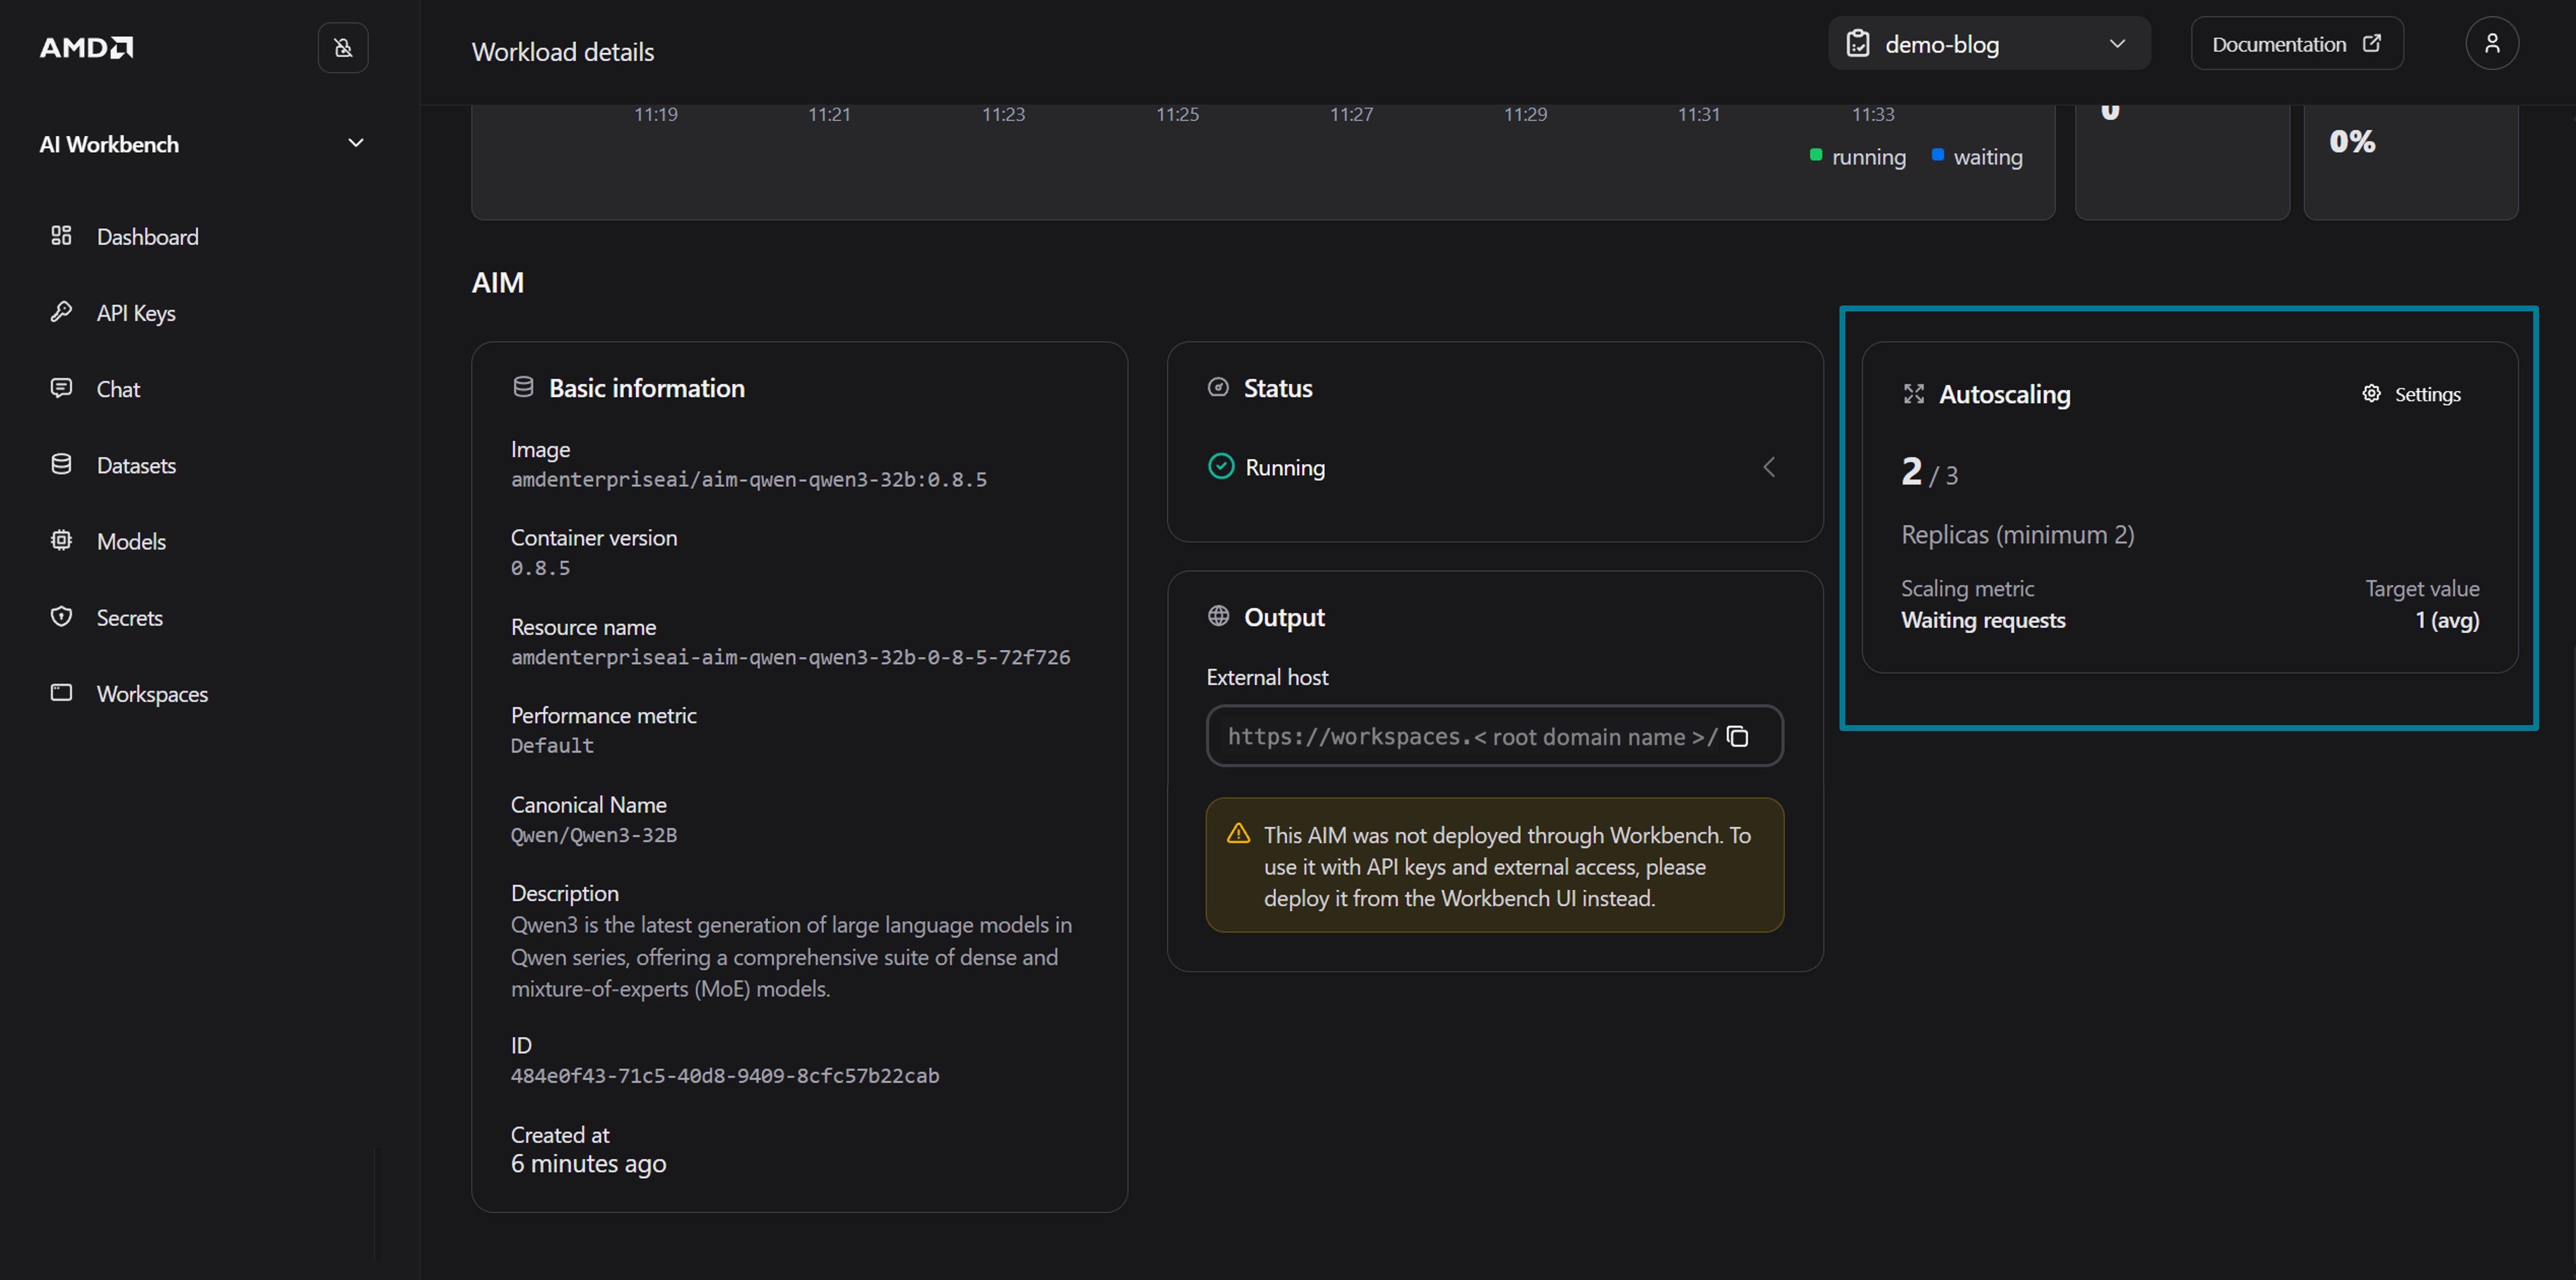Click the Secrets shield icon
2576x1280 pixels.
pos(61,617)
